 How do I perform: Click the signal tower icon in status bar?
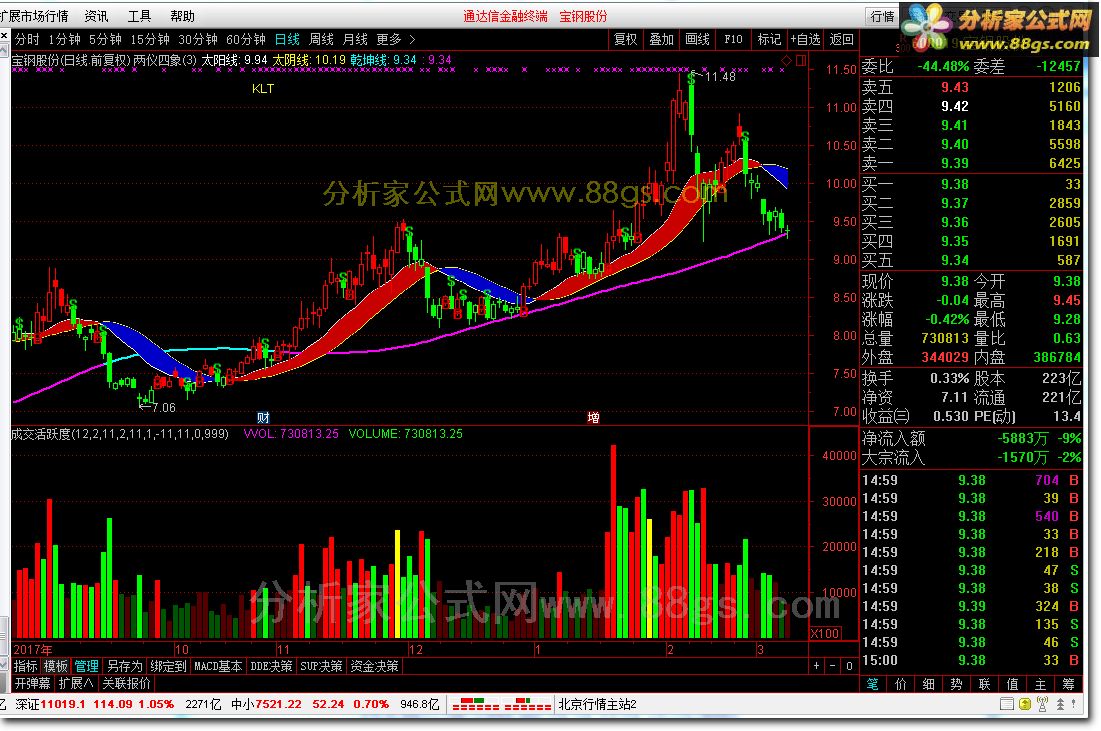tap(1042, 704)
